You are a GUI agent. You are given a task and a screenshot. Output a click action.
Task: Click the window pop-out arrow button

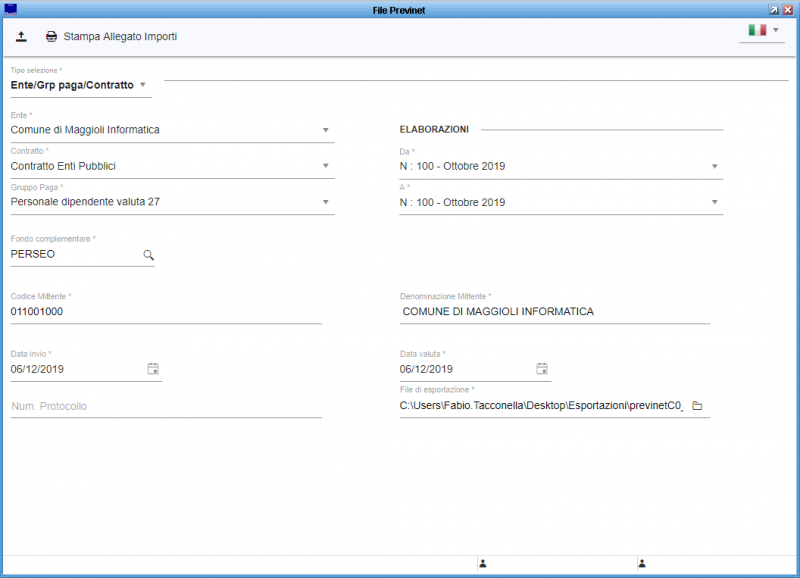click(x=774, y=10)
